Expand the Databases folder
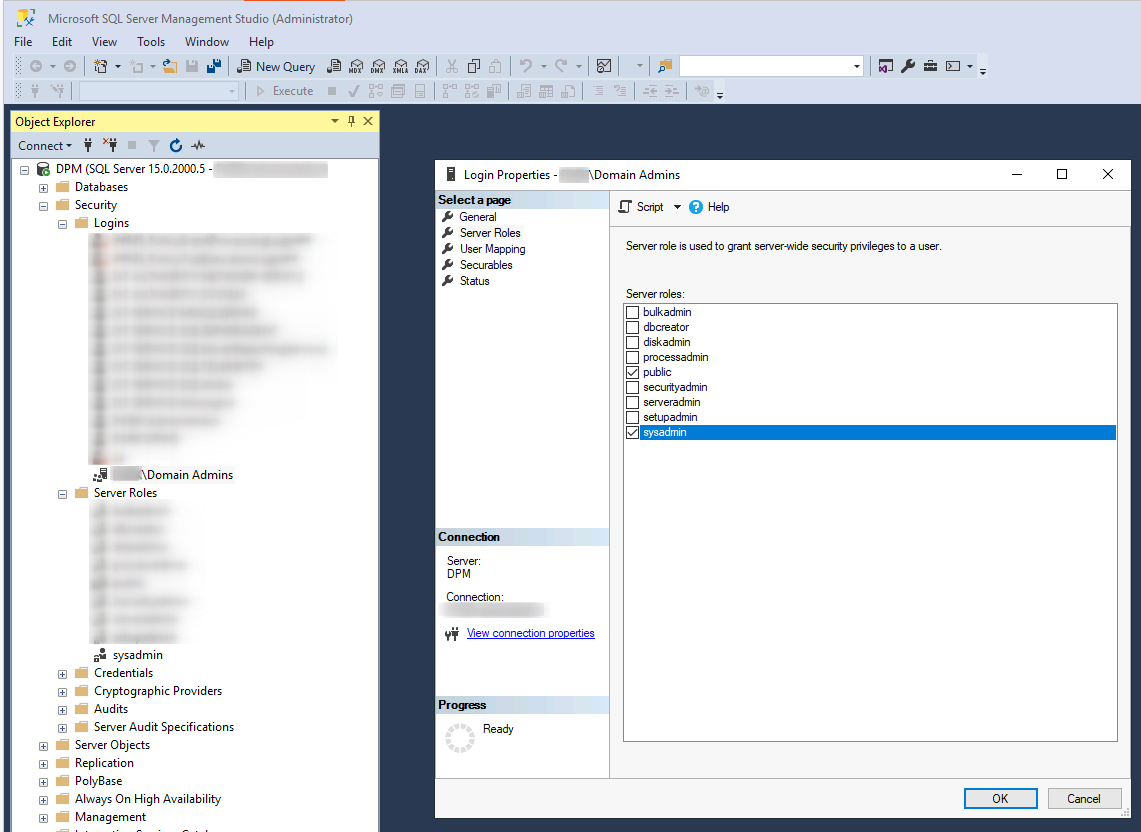 (43, 188)
